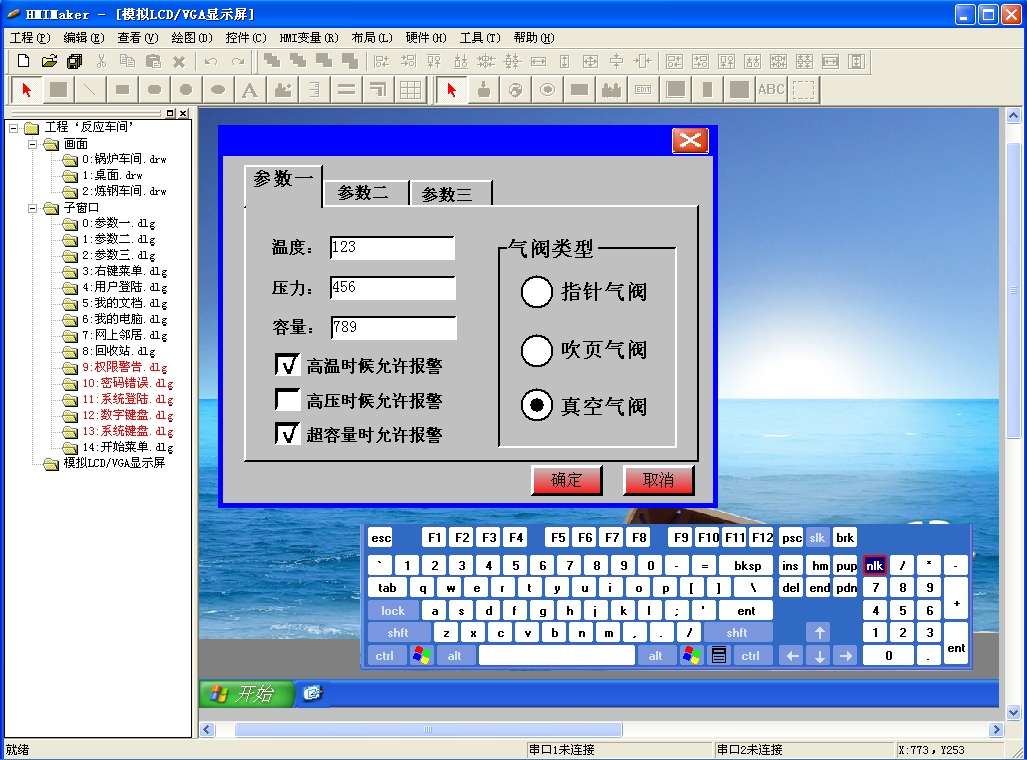This screenshot has width=1027, height=760.
Task: Click the Copy icon in toolbar
Action: click(x=127, y=61)
